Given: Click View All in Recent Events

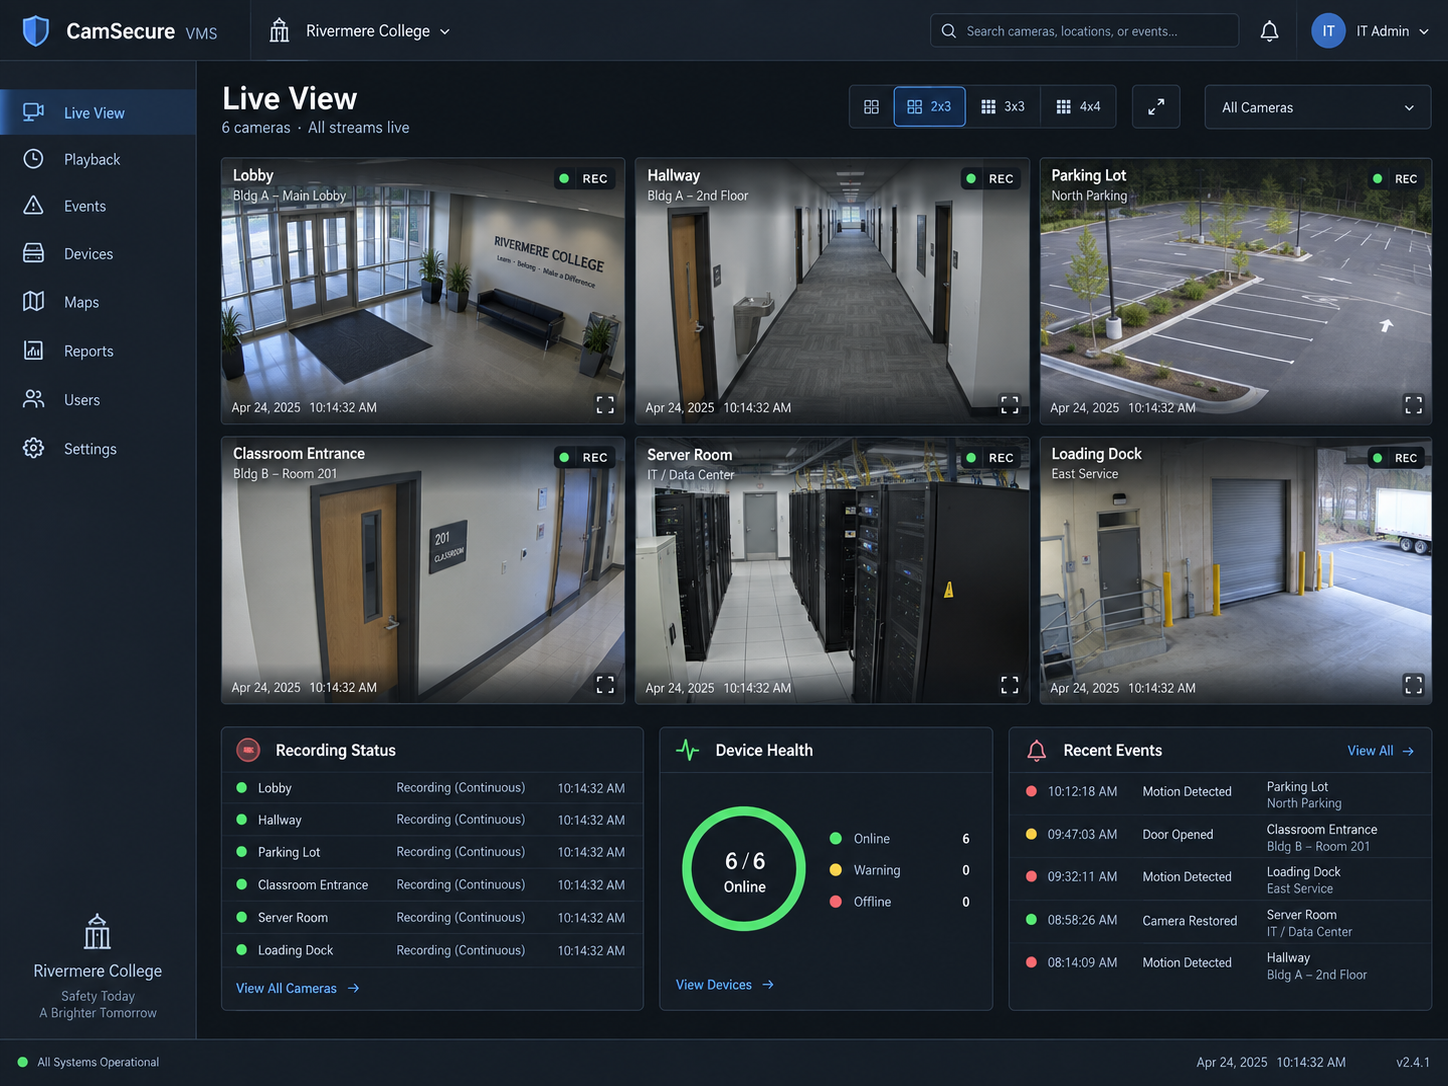Looking at the screenshot, I should point(1381,751).
